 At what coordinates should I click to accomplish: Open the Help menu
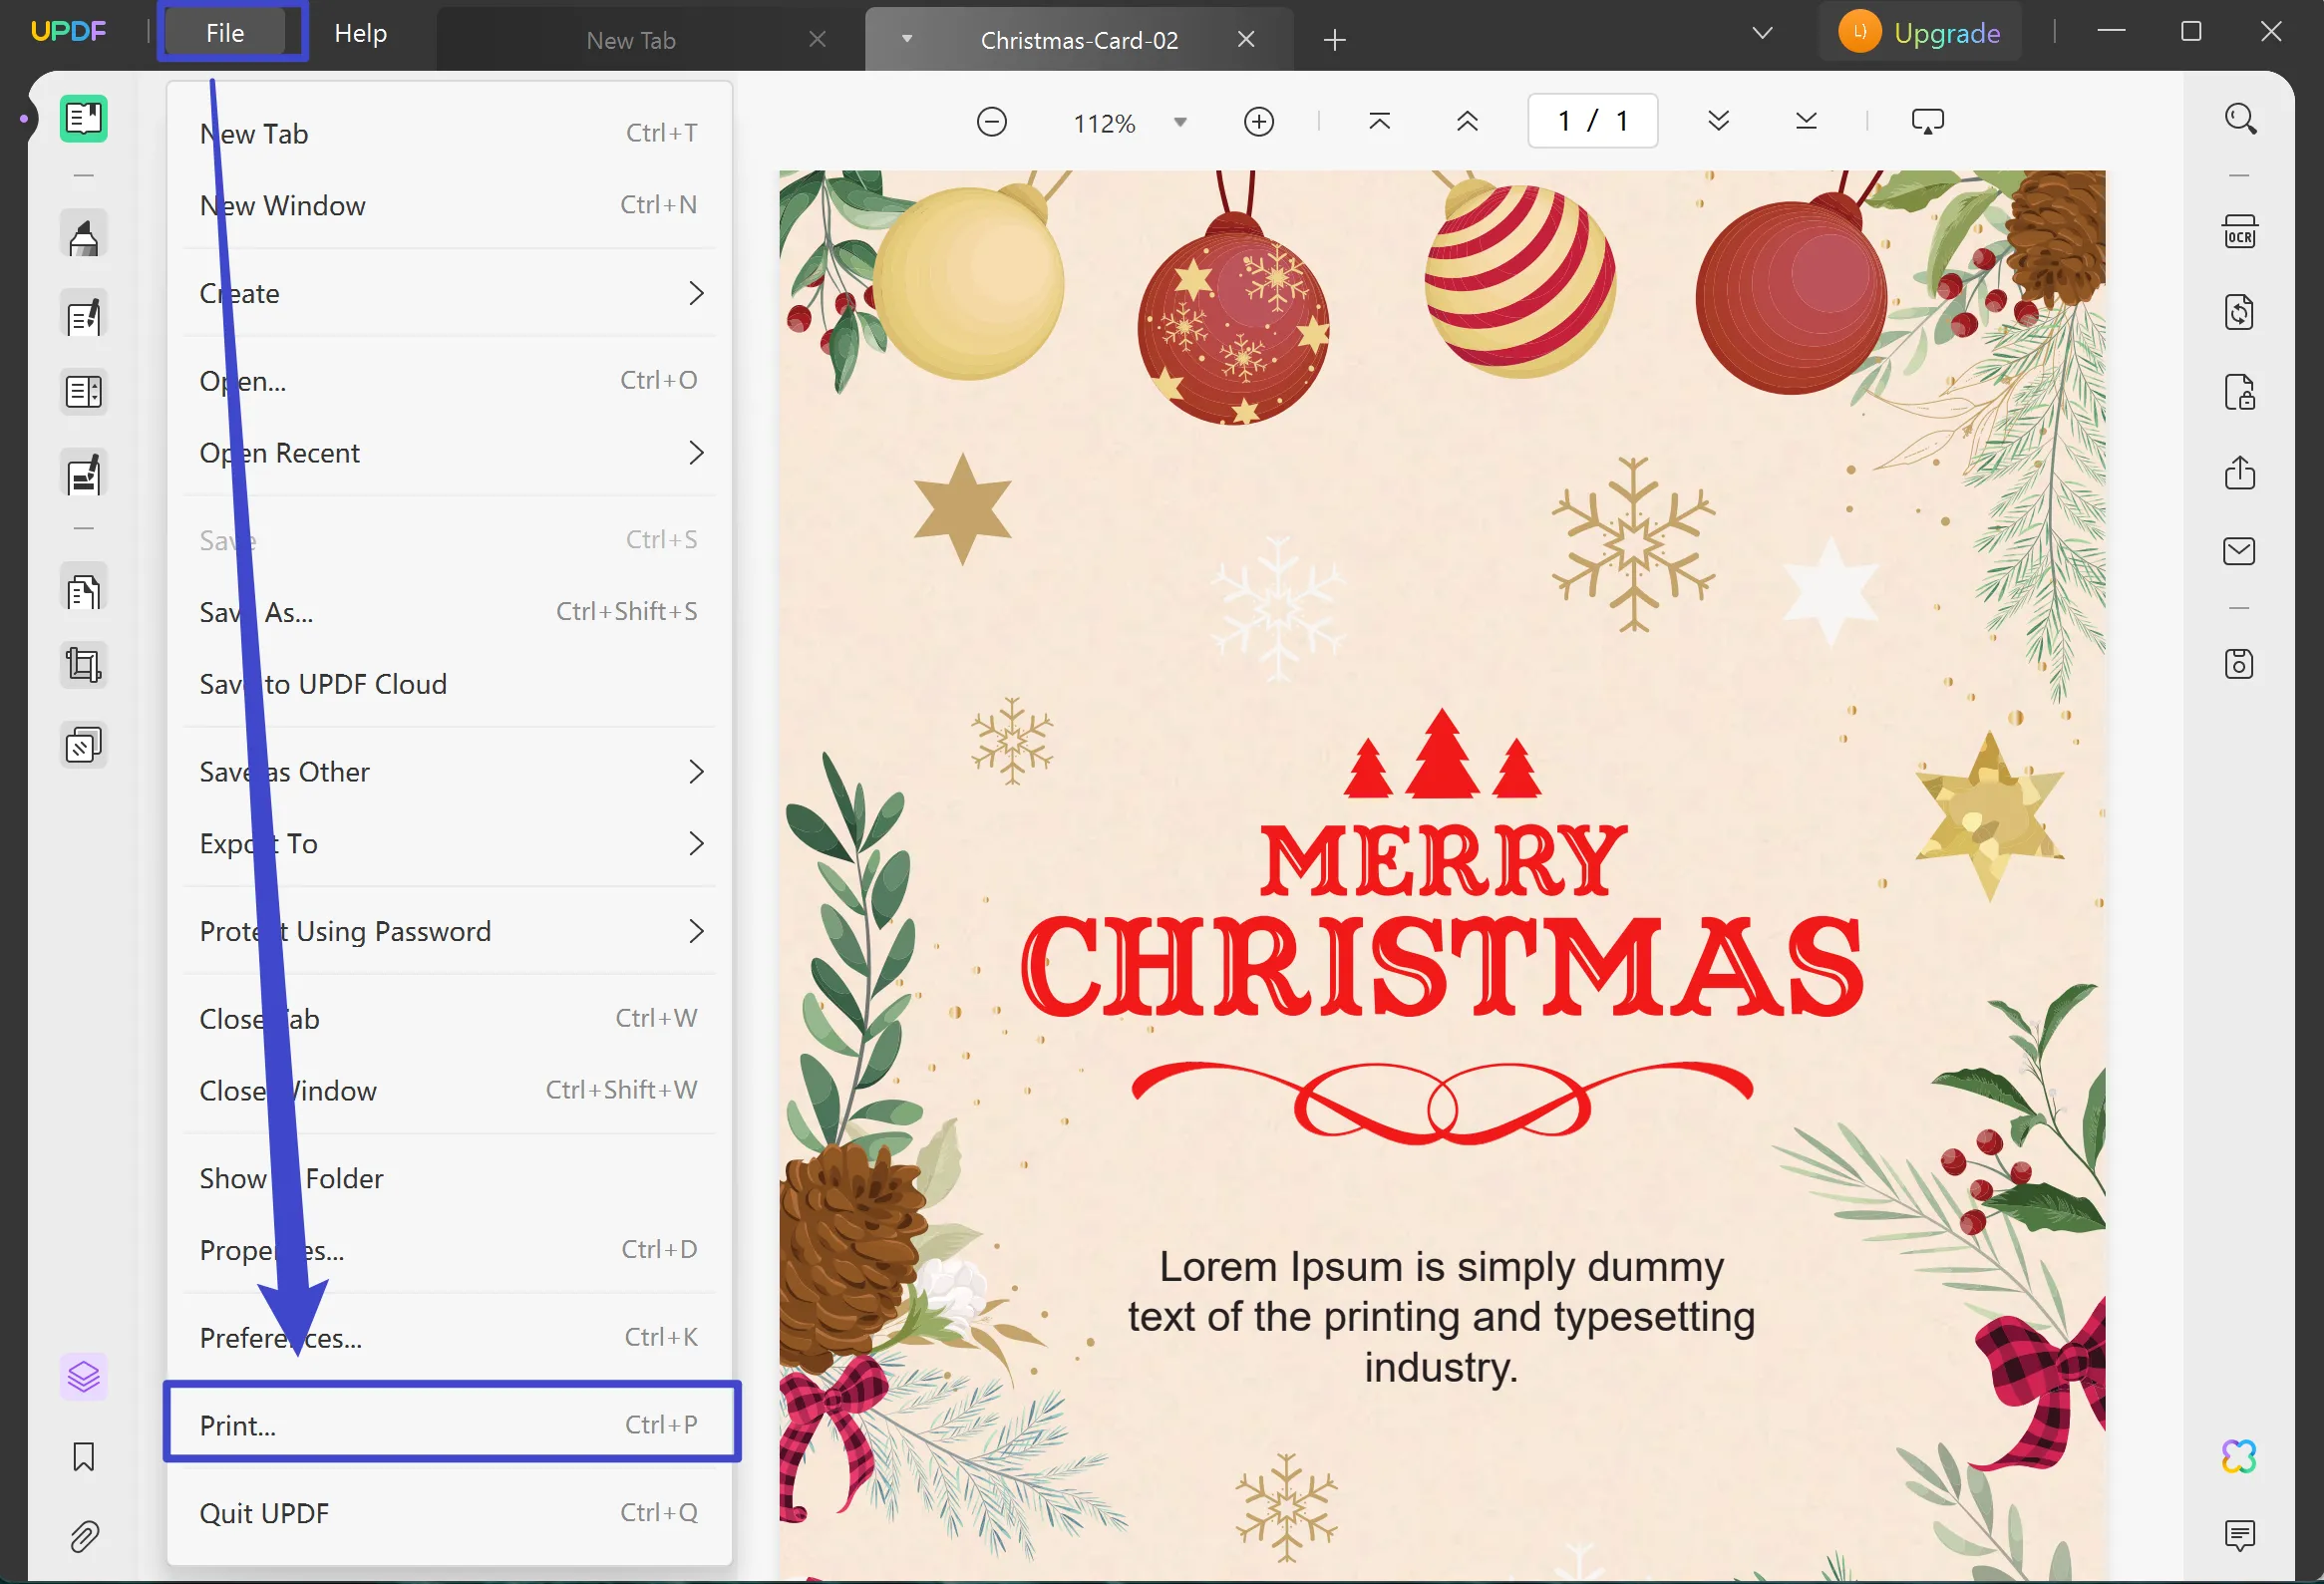pos(360,32)
